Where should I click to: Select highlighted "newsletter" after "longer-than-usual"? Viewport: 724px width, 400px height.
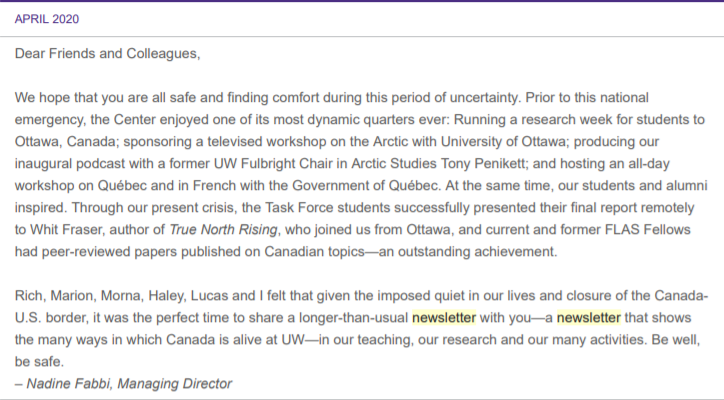[444, 318]
